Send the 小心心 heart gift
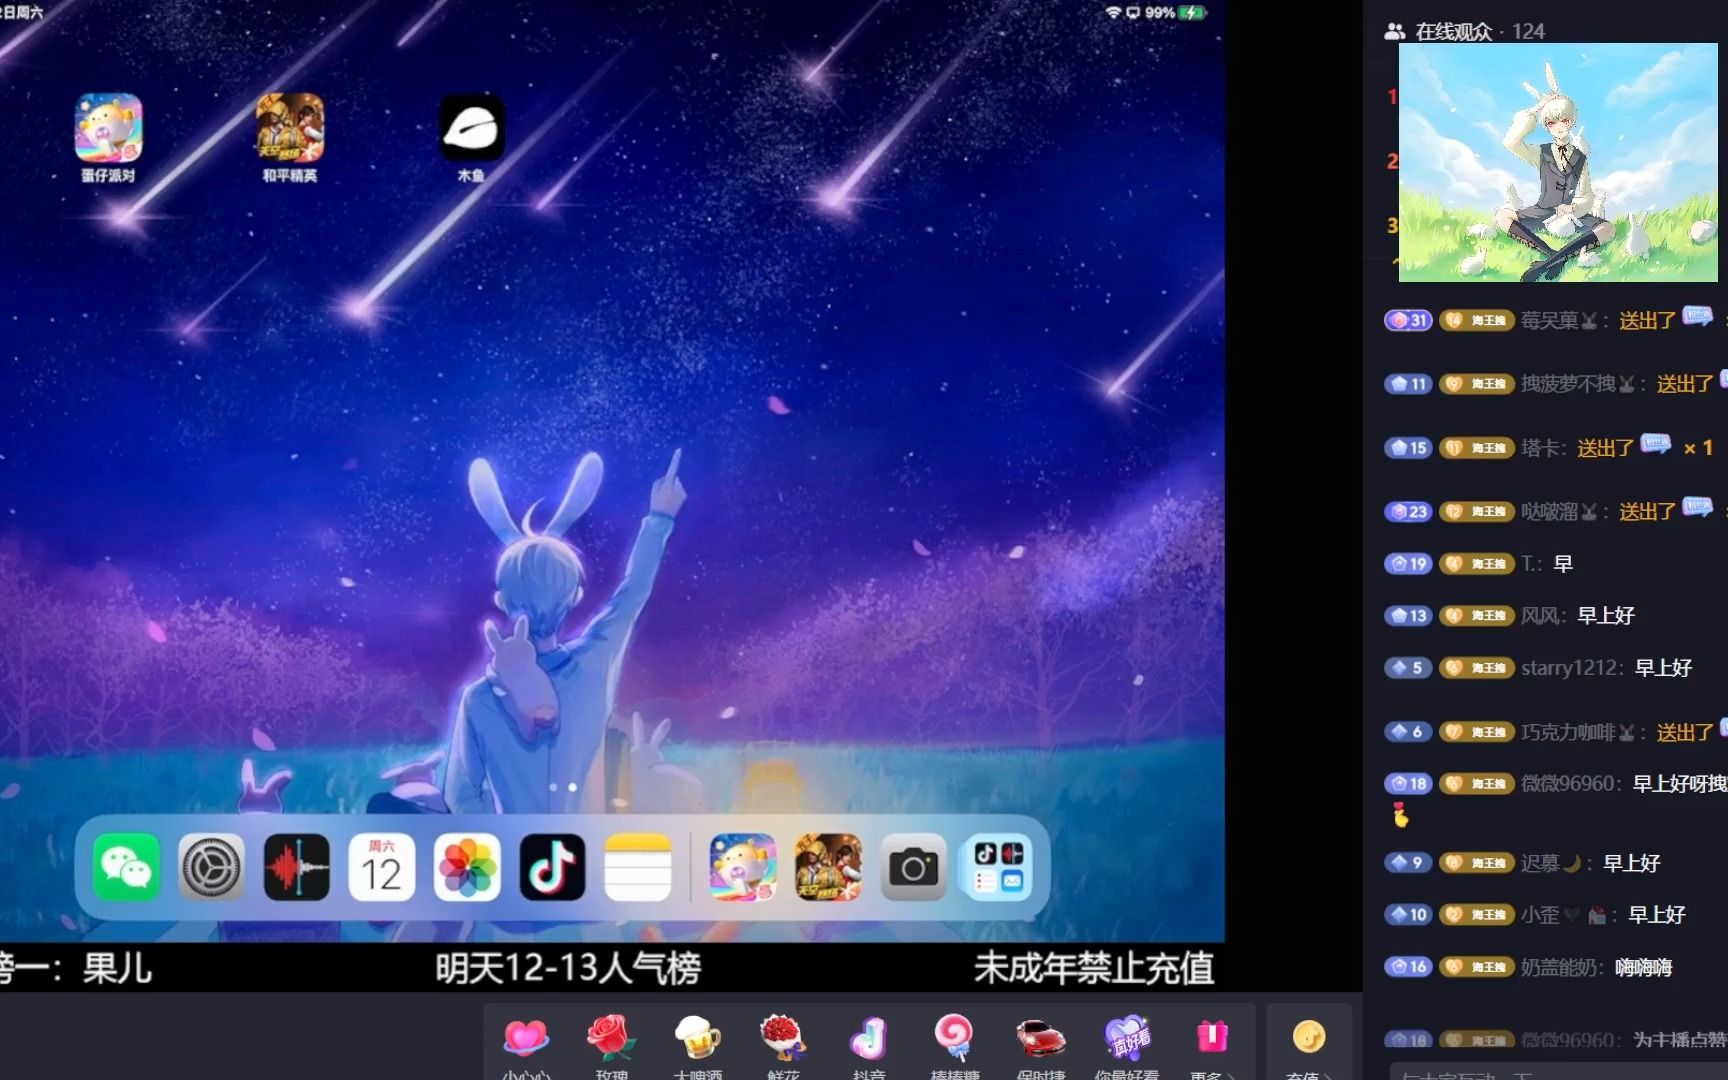Viewport: 1728px width, 1080px height. pyautogui.click(x=526, y=1040)
